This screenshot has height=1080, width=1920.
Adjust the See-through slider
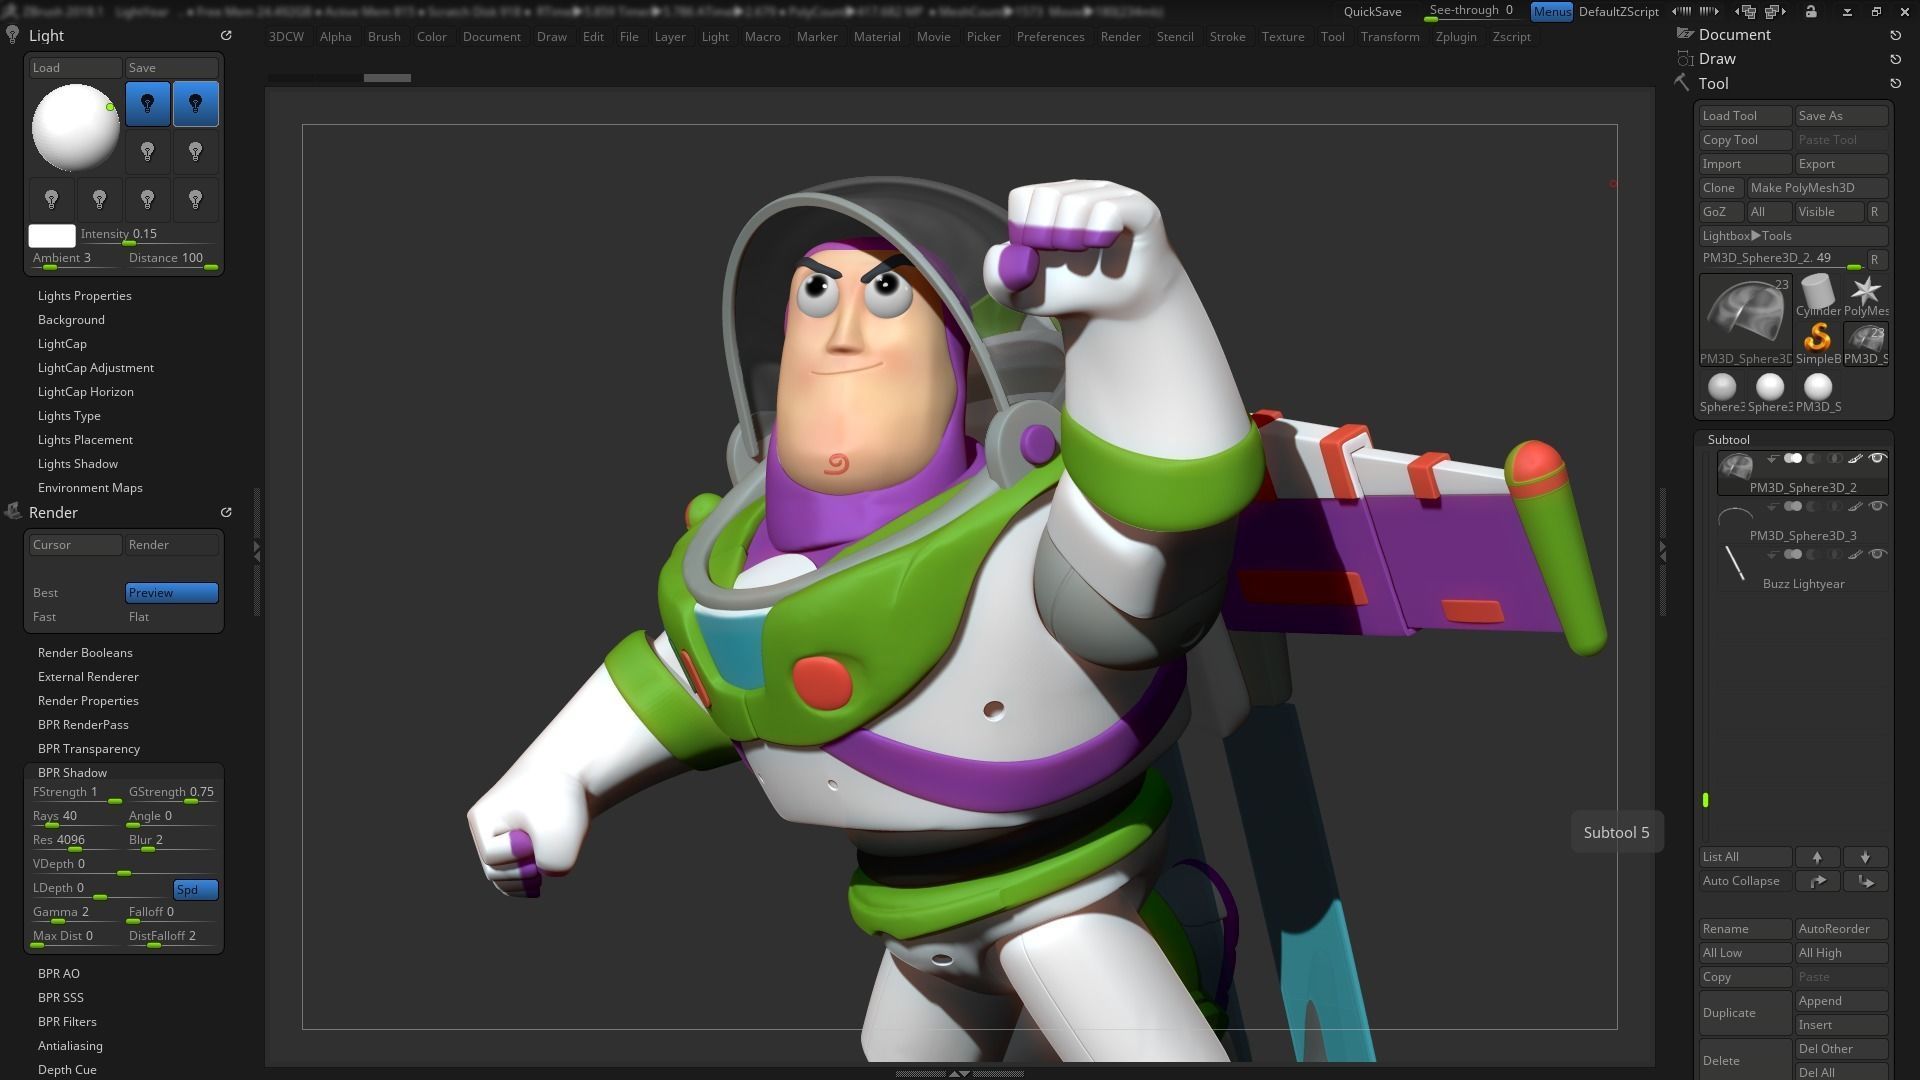click(x=1472, y=12)
